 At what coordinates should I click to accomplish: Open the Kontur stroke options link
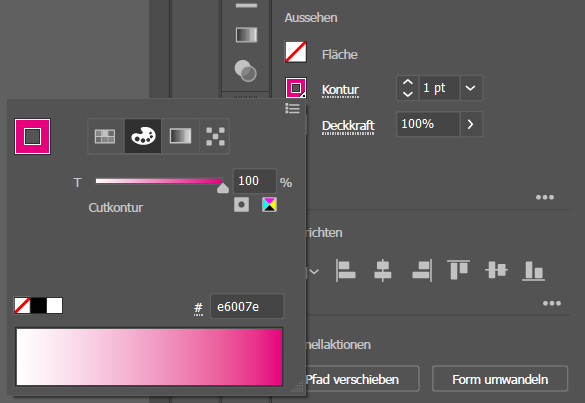coord(340,90)
